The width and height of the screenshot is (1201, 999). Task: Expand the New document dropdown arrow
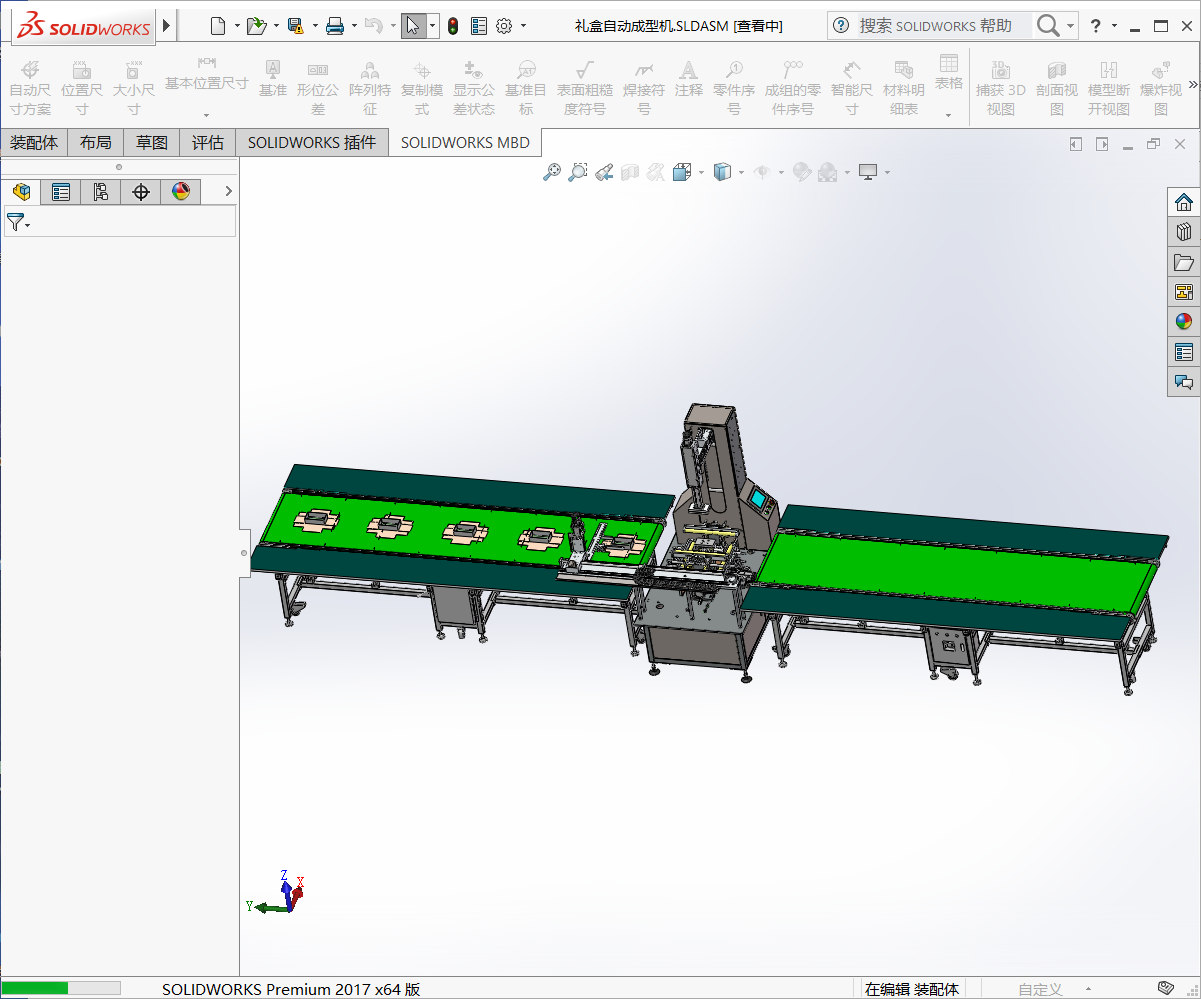237,26
